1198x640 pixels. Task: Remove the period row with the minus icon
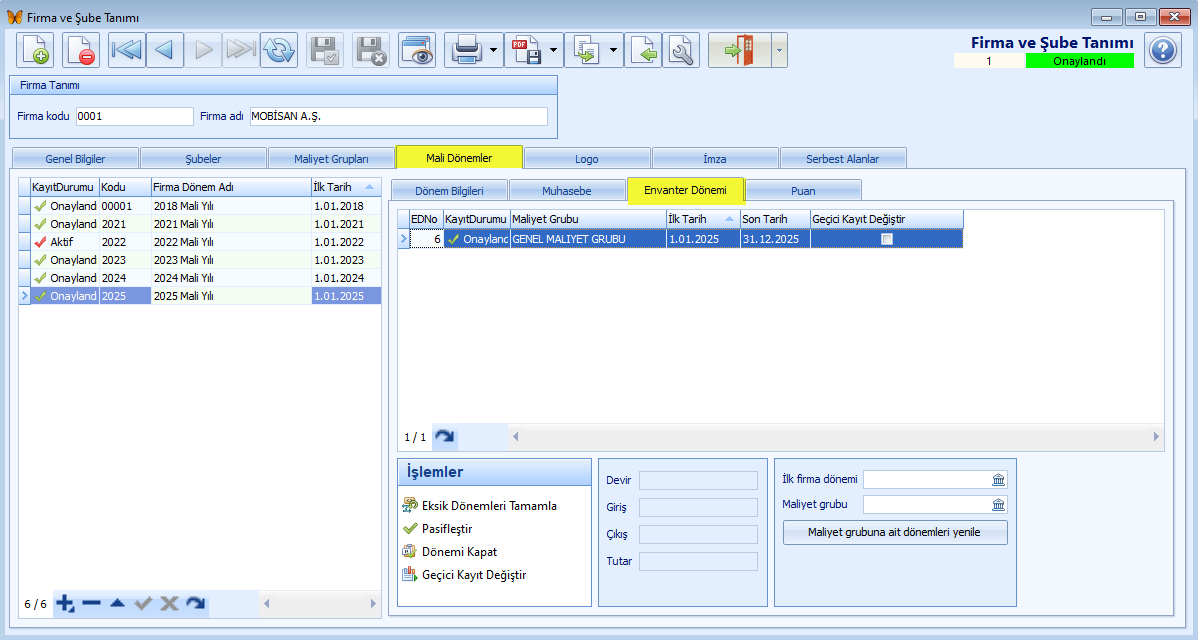(92, 603)
